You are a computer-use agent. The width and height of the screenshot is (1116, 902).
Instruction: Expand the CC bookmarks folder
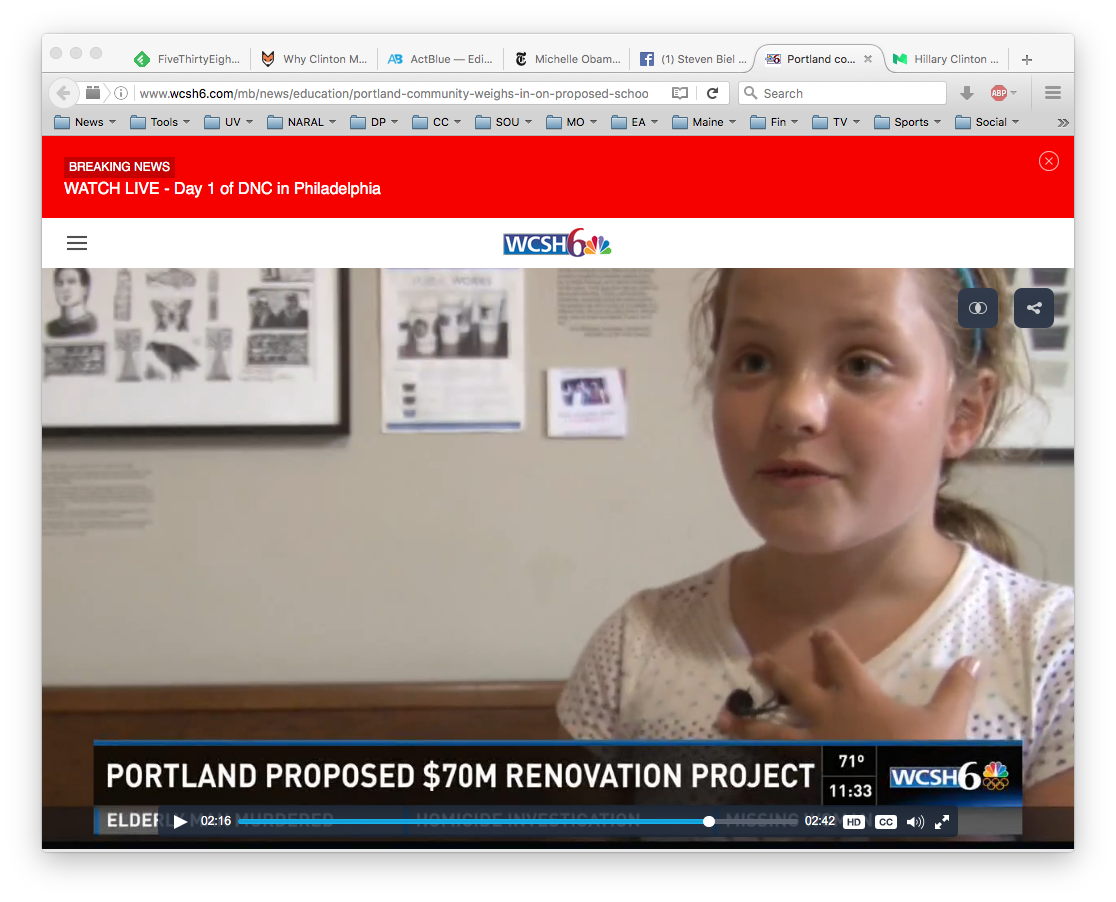pos(437,122)
